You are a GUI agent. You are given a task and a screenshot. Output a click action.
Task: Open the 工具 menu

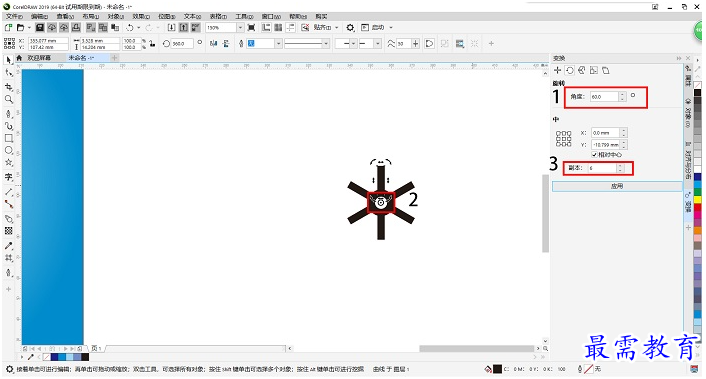pos(244,16)
